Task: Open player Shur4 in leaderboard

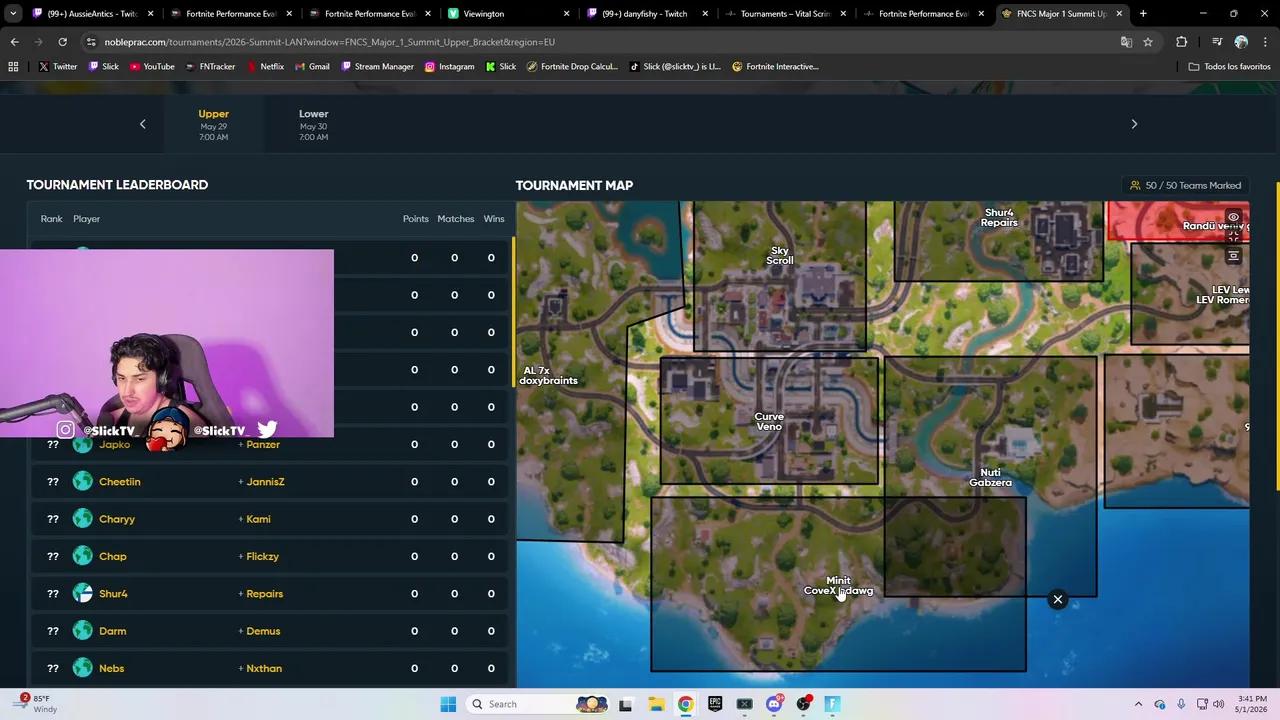Action: tap(113, 594)
